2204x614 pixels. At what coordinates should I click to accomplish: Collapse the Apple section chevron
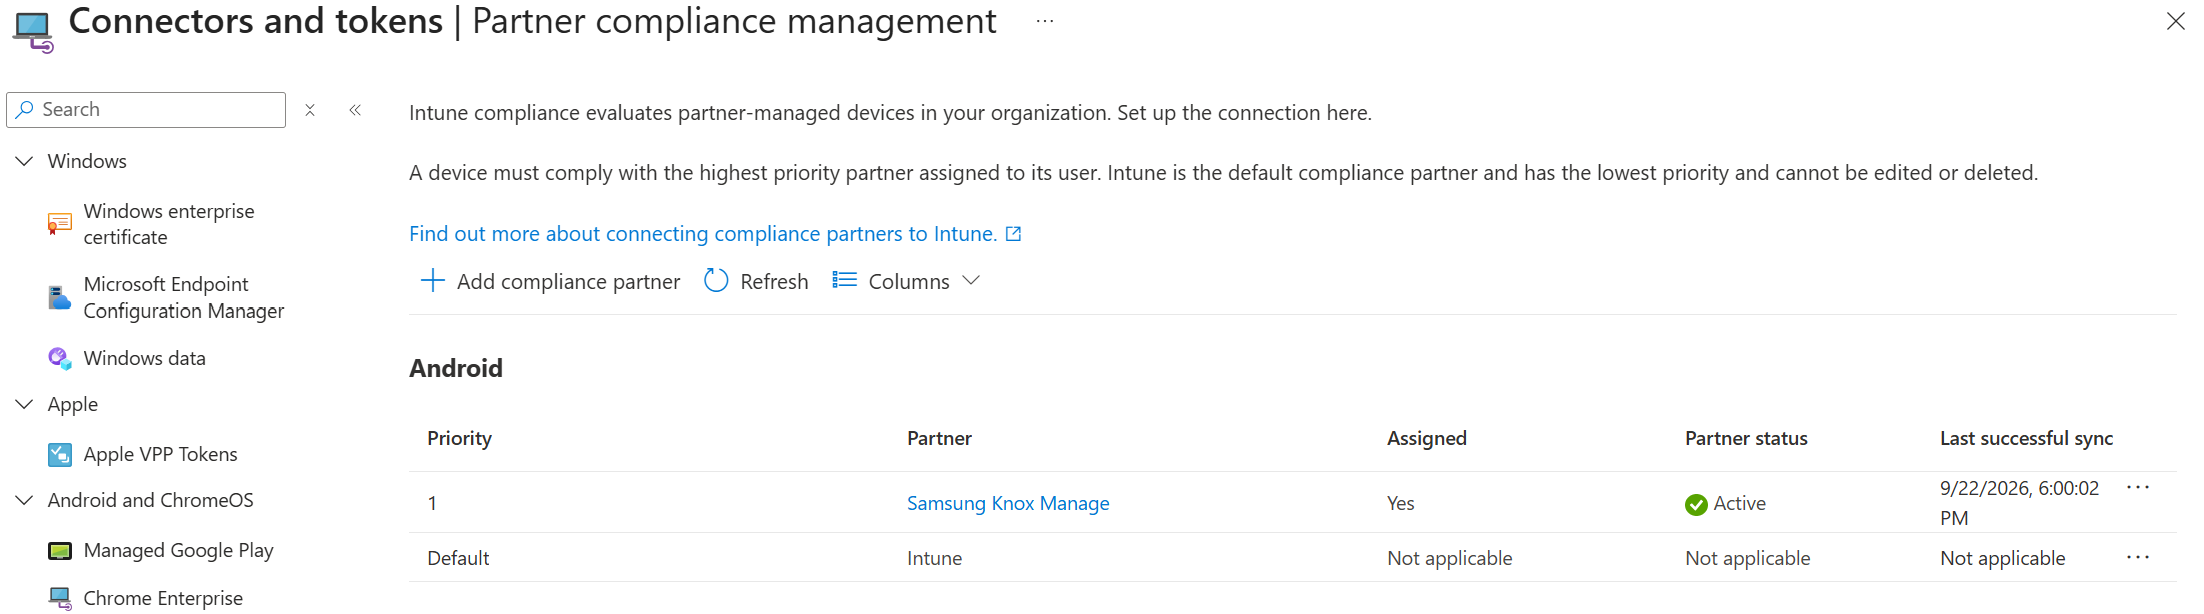(24, 404)
